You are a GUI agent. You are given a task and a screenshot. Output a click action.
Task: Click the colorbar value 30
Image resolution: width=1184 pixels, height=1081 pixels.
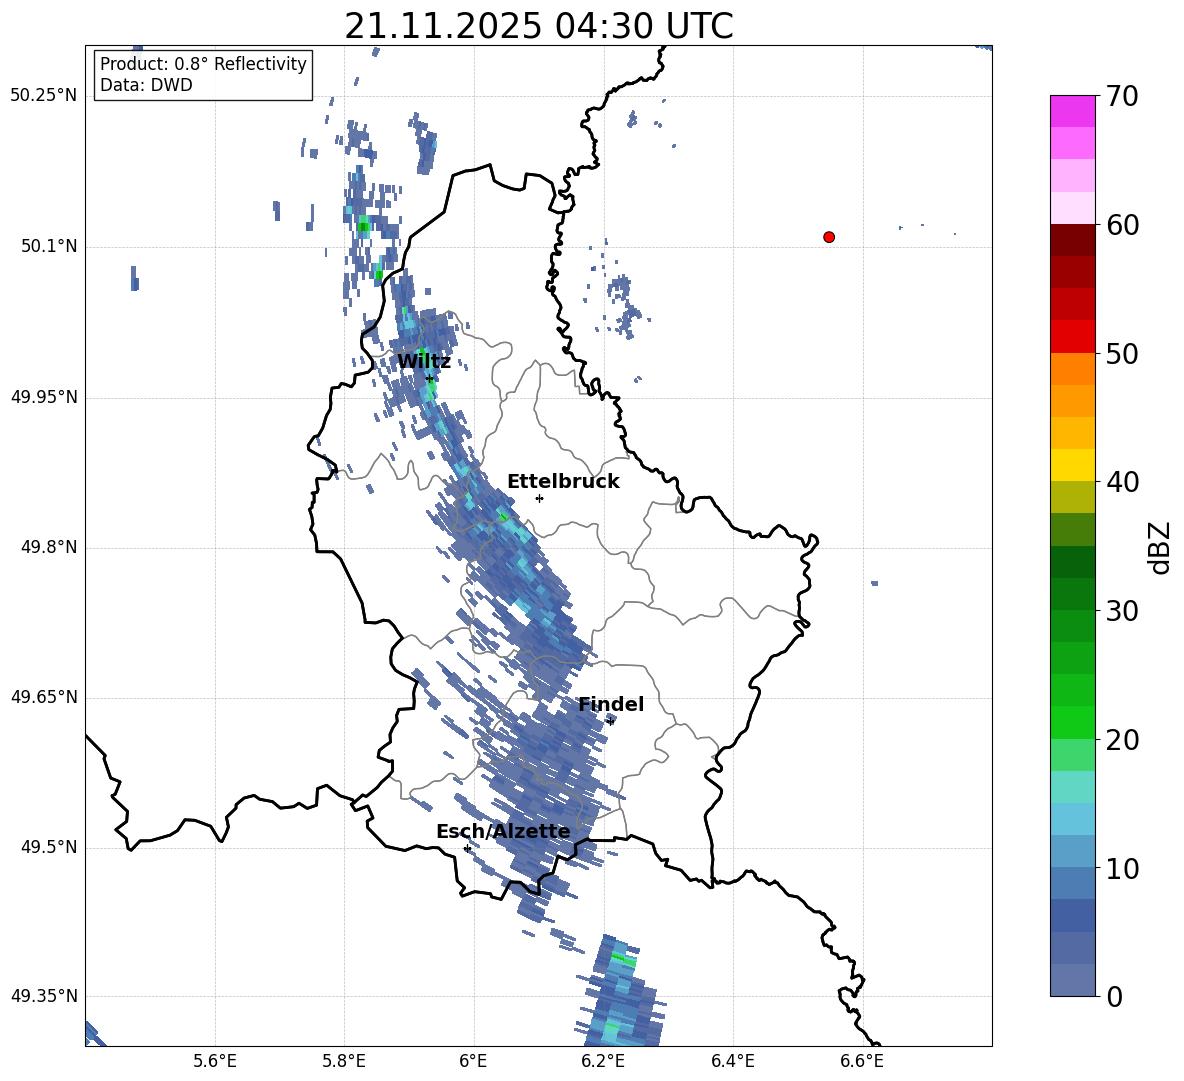(1123, 611)
